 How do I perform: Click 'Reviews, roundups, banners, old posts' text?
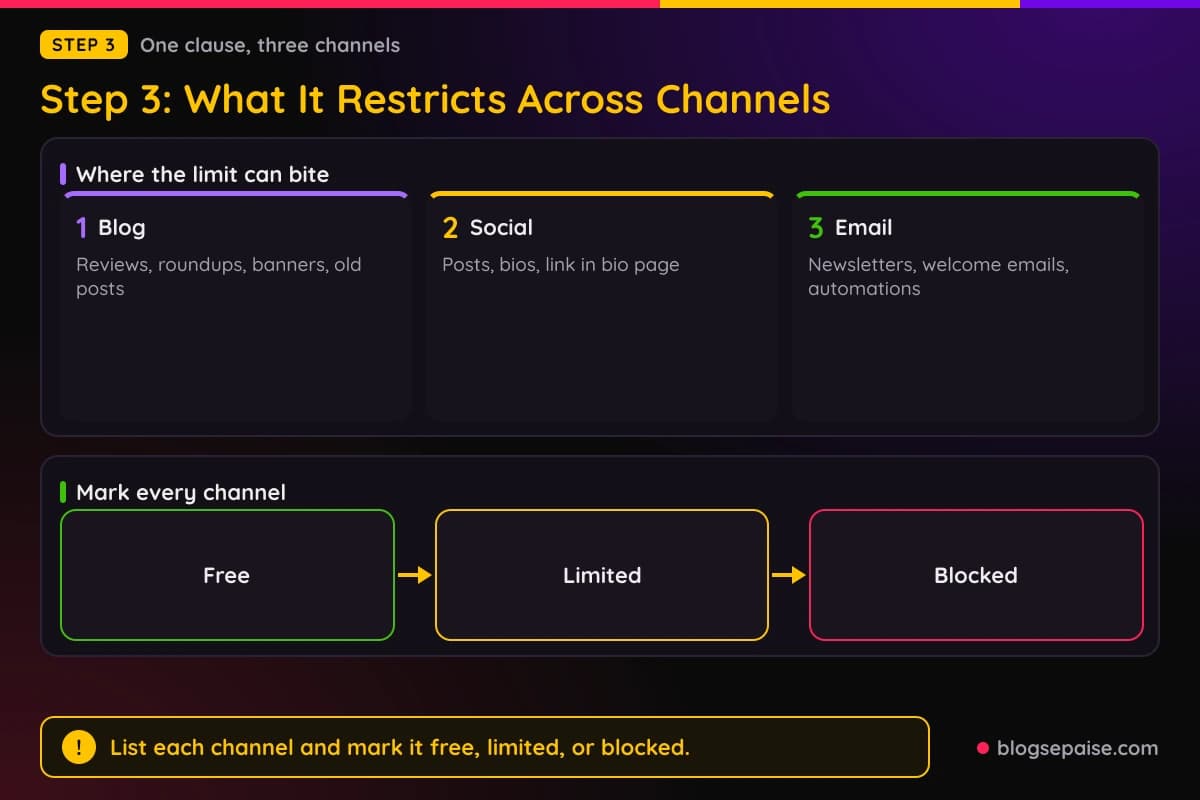(219, 277)
